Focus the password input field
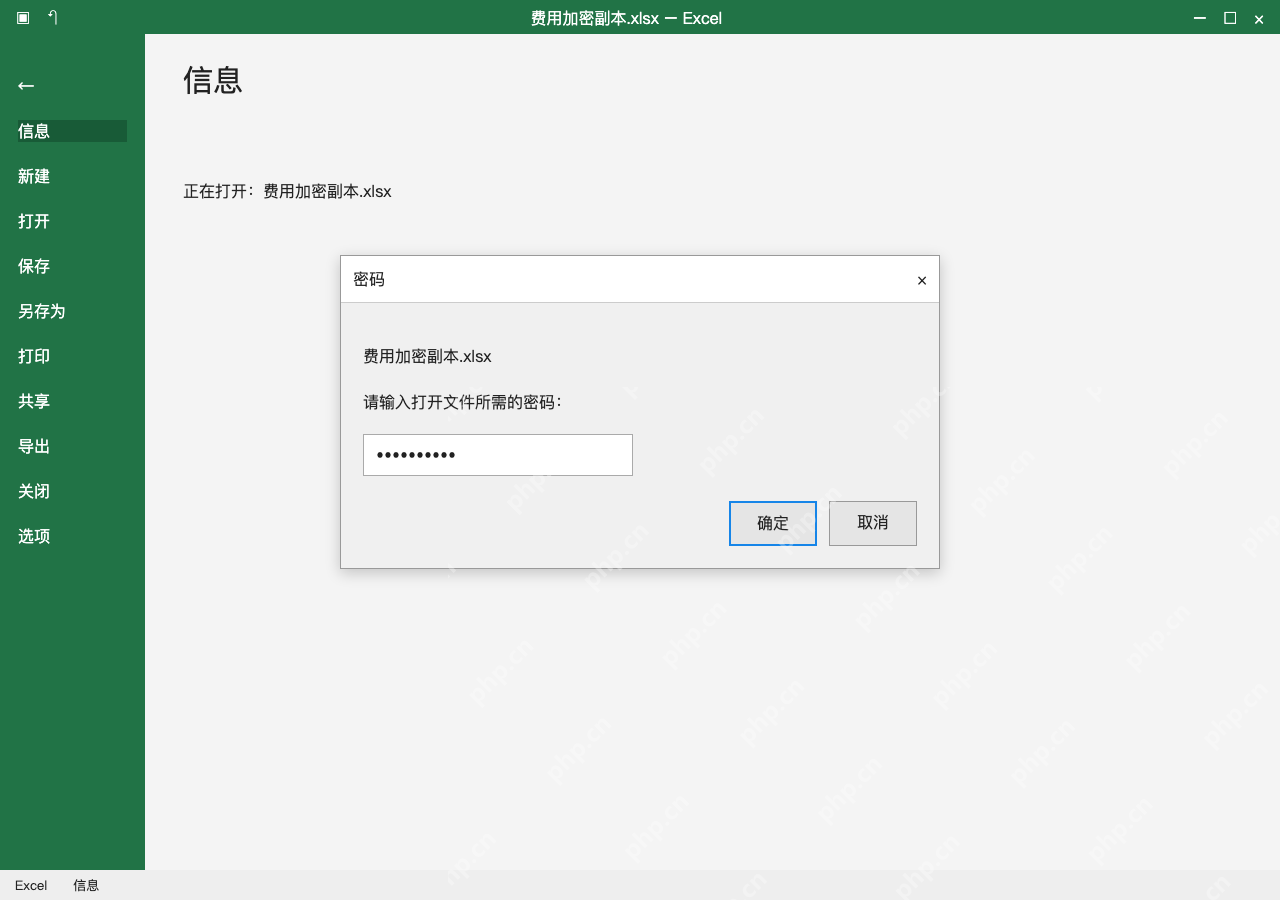This screenshot has height=900, width=1280. coord(498,455)
